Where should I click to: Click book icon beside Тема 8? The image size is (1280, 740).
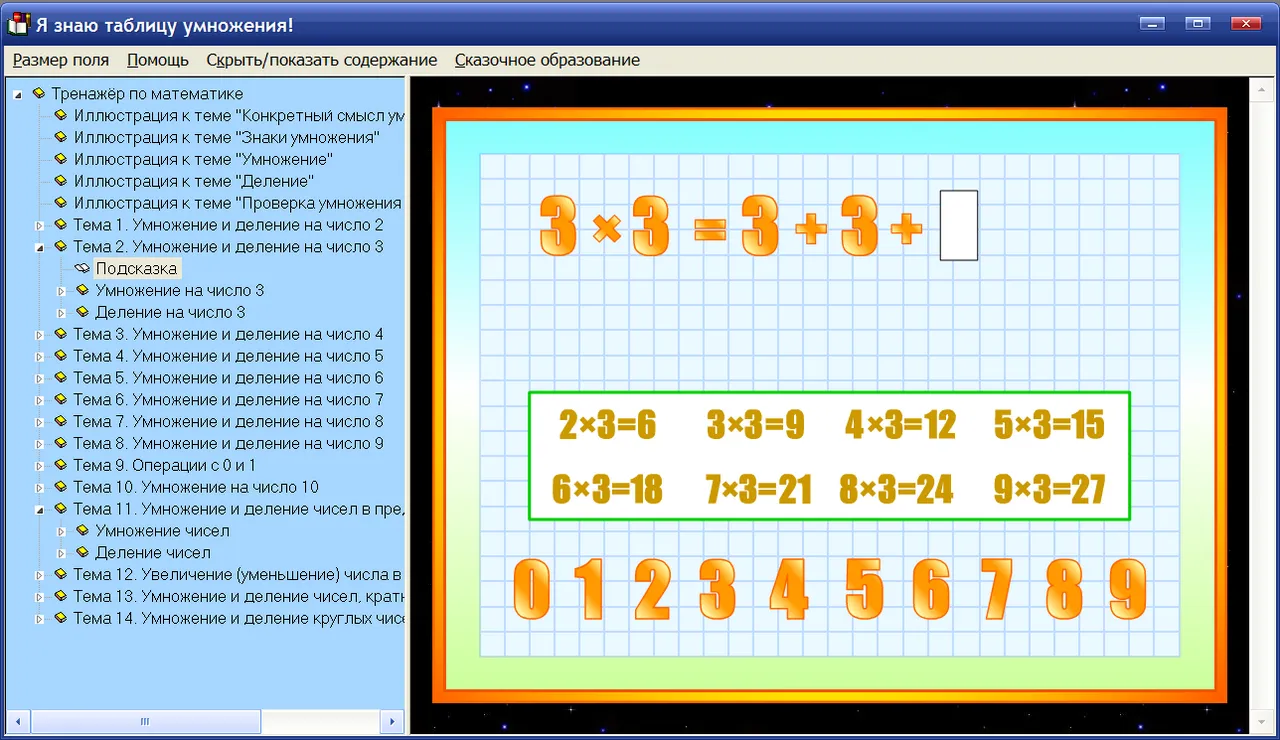(61, 444)
